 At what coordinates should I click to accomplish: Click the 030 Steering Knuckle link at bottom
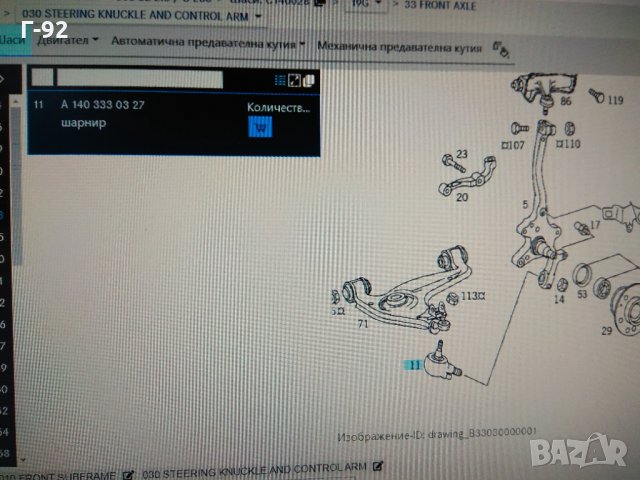click(255, 467)
